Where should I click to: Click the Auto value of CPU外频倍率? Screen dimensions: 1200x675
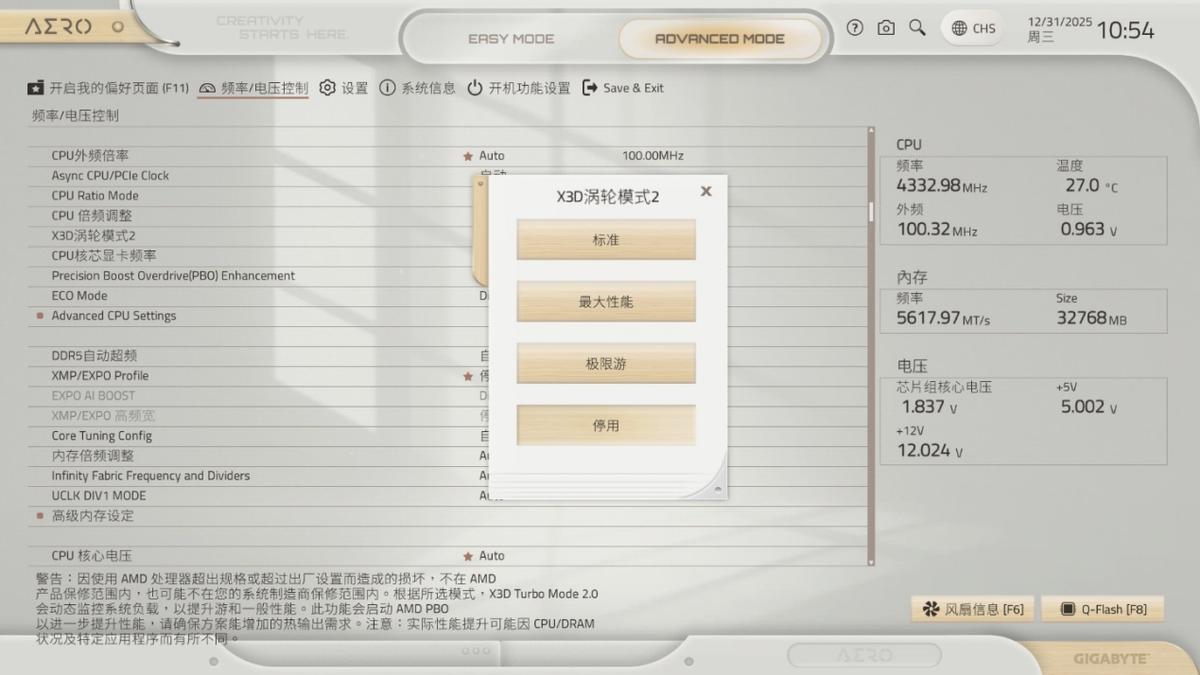[491, 156]
